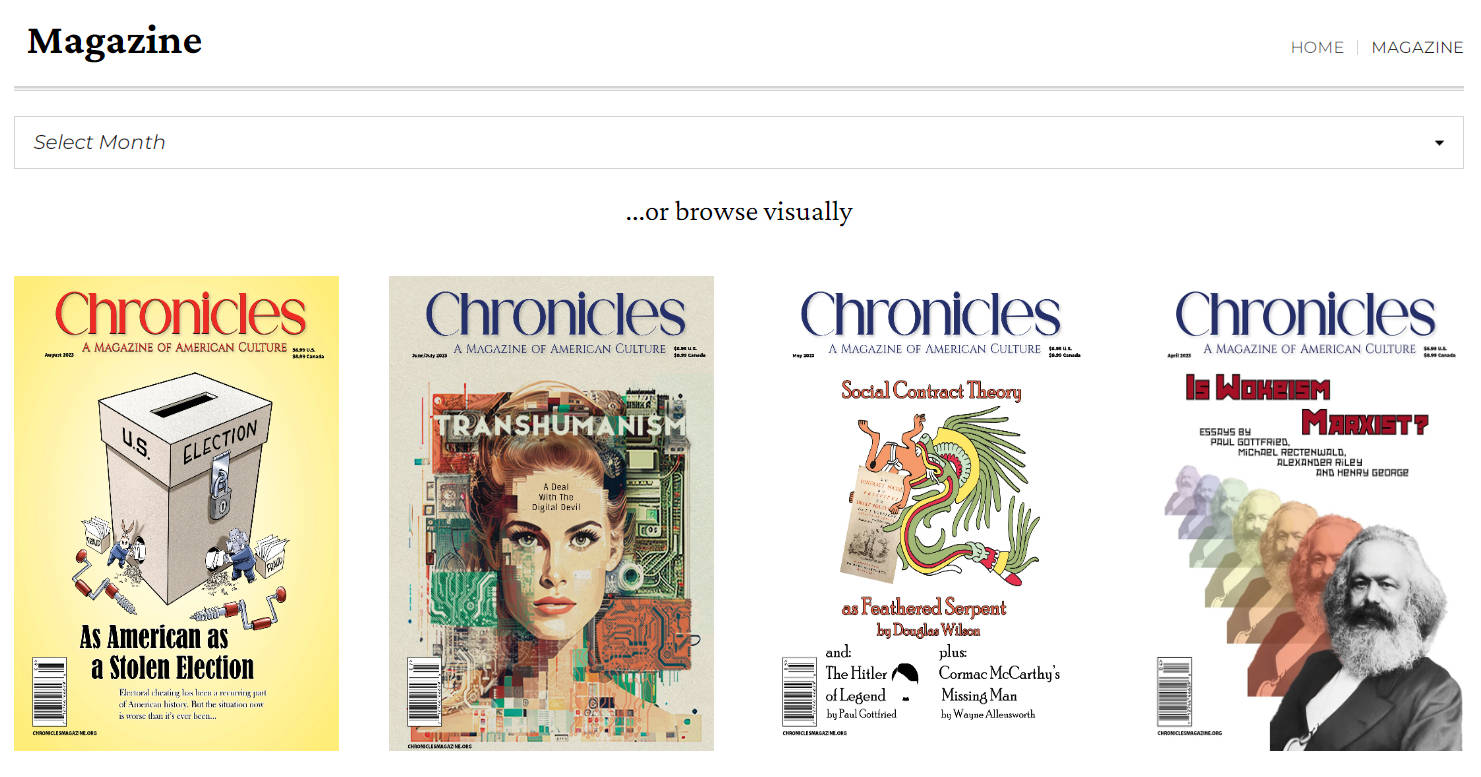This screenshot has width=1481, height=777.
Task: Click the Magazine page heading
Action: pos(115,42)
